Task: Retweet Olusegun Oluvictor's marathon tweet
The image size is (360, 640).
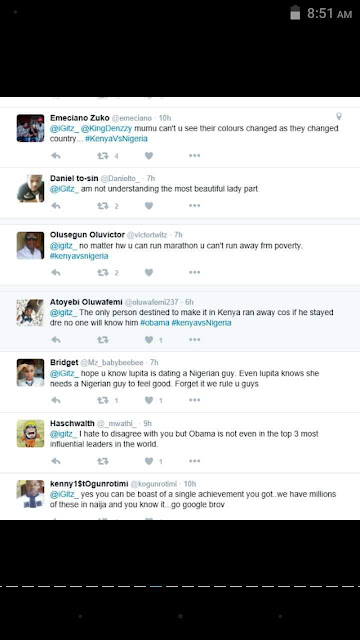Action: click(x=103, y=273)
